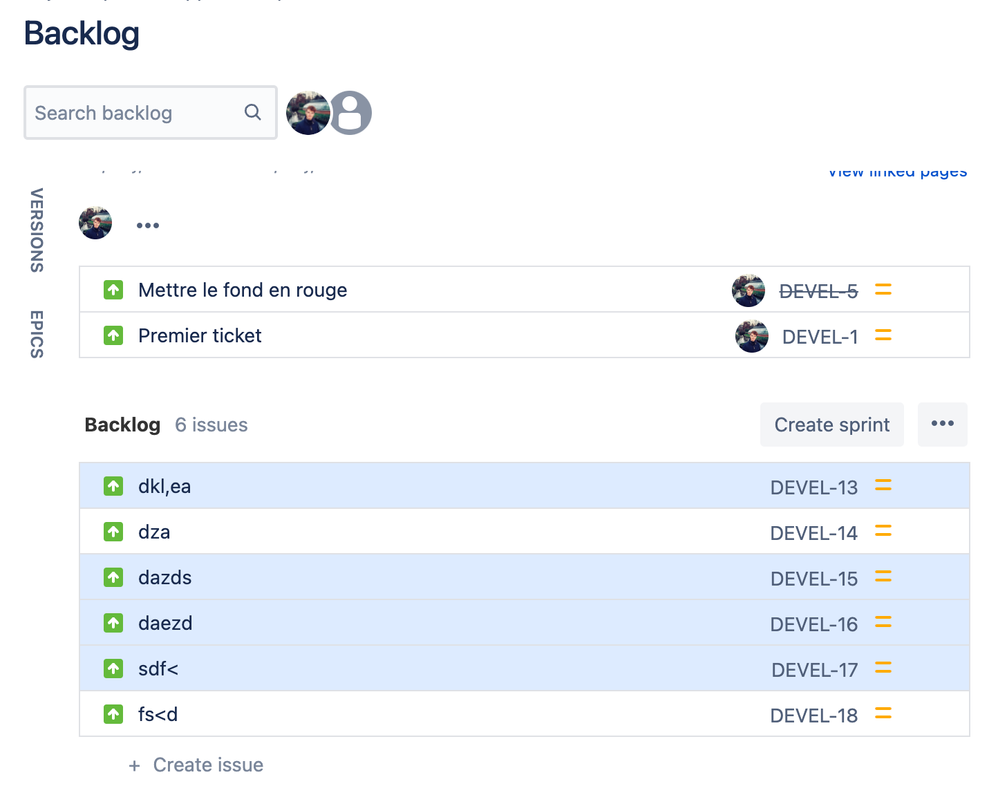Expand the VERSIONS side panel
Image resolution: width=998 pixels, height=809 pixels.
(37, 230)
